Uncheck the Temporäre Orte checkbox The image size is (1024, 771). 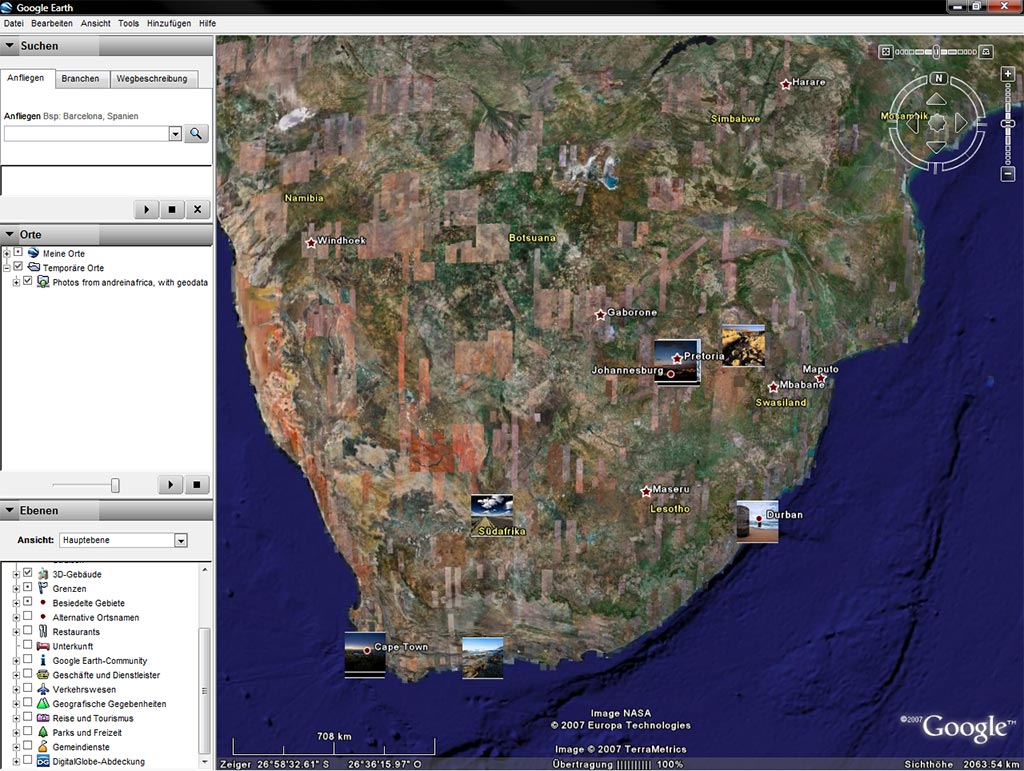click(x=18, y=266)
